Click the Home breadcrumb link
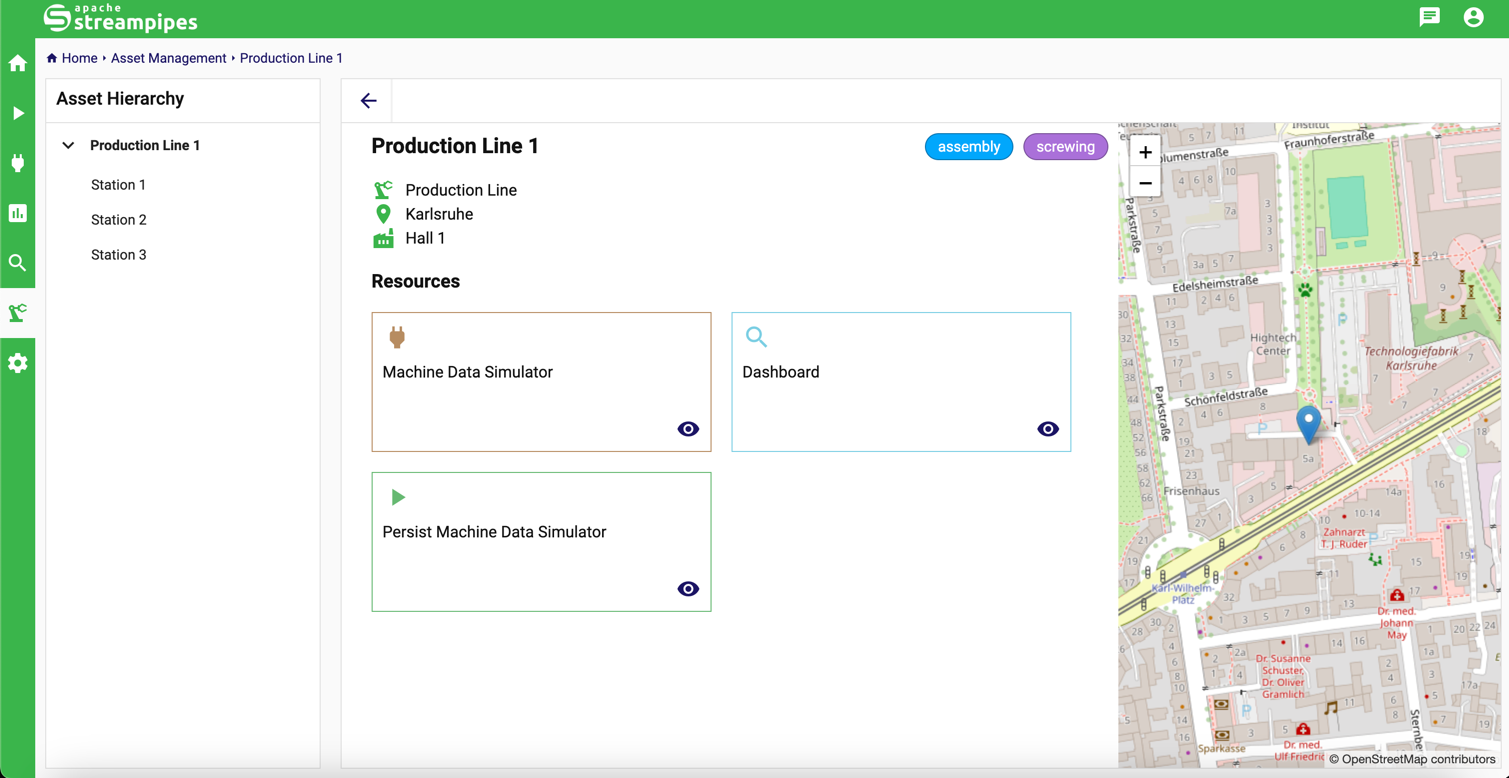The width and height of the screenshot is (1509, 778). [79, 58]
